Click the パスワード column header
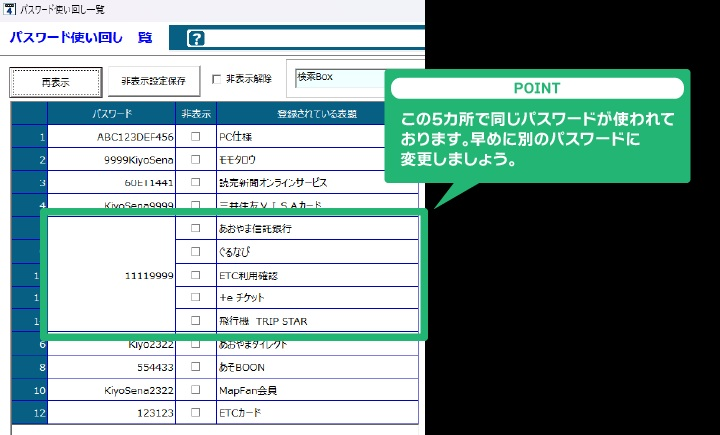This screenshot has height=435, width=720. 112,113
